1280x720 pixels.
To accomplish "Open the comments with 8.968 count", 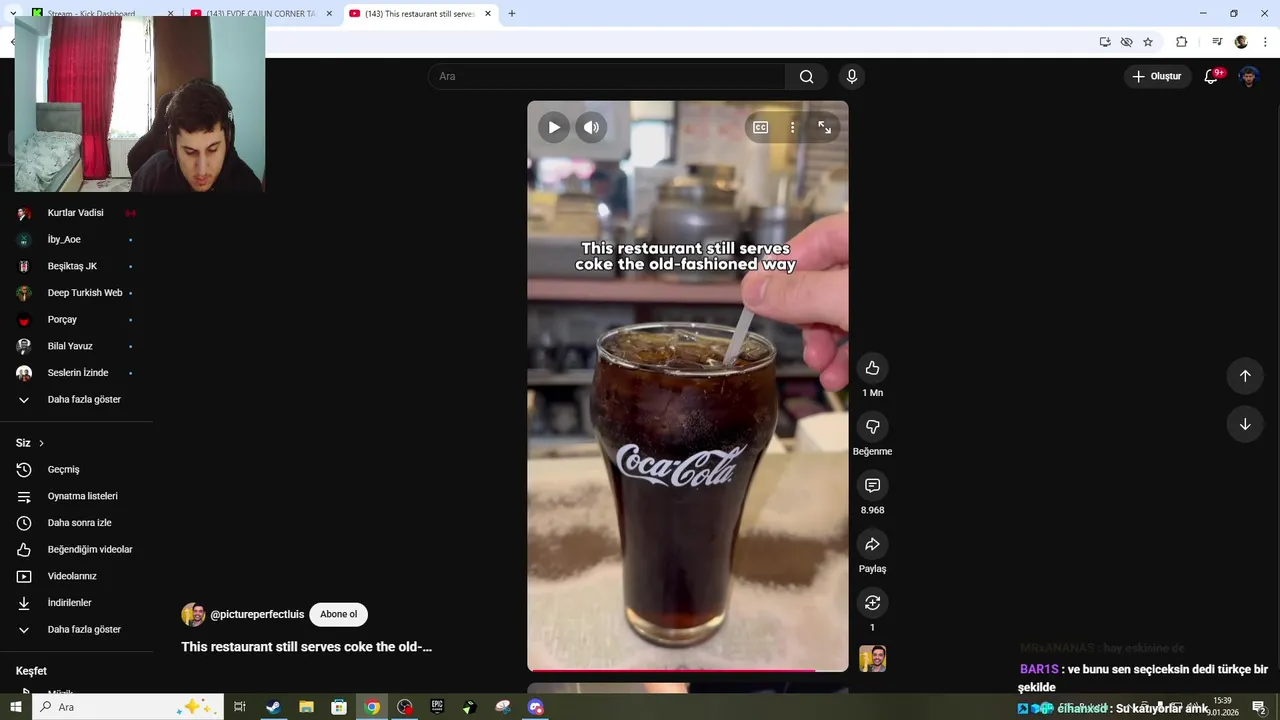I will 872,485.
